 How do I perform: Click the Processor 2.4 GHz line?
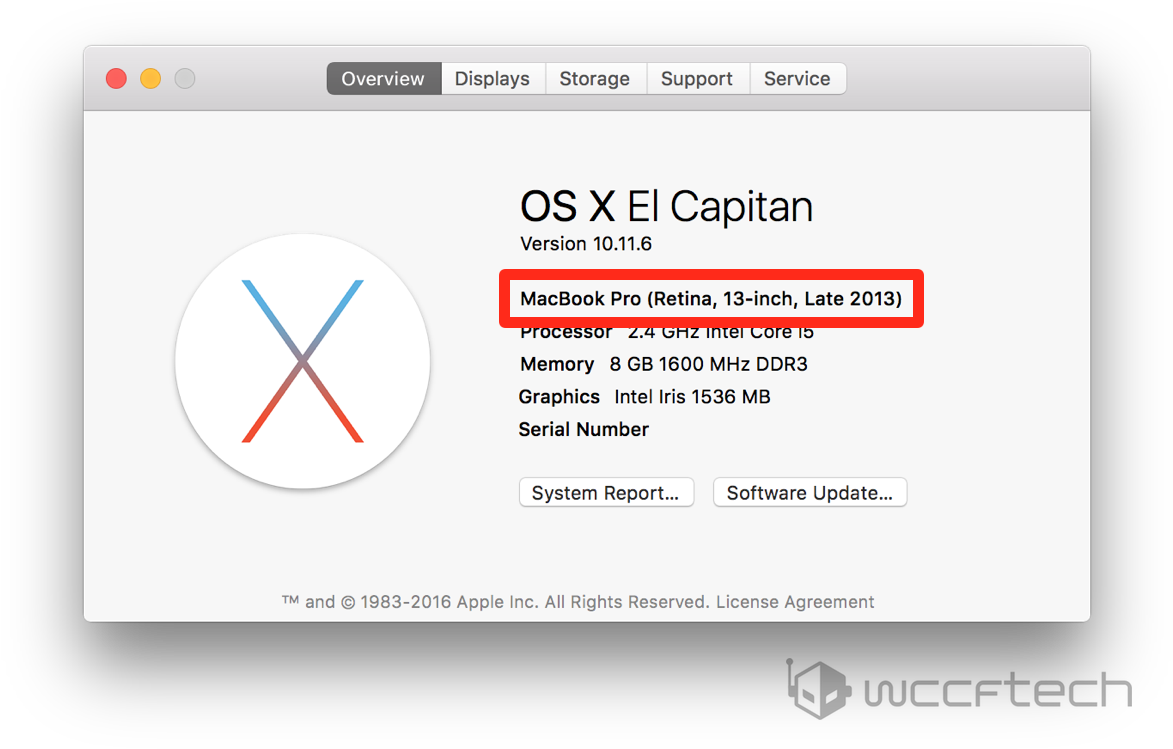tap(667, 333)
